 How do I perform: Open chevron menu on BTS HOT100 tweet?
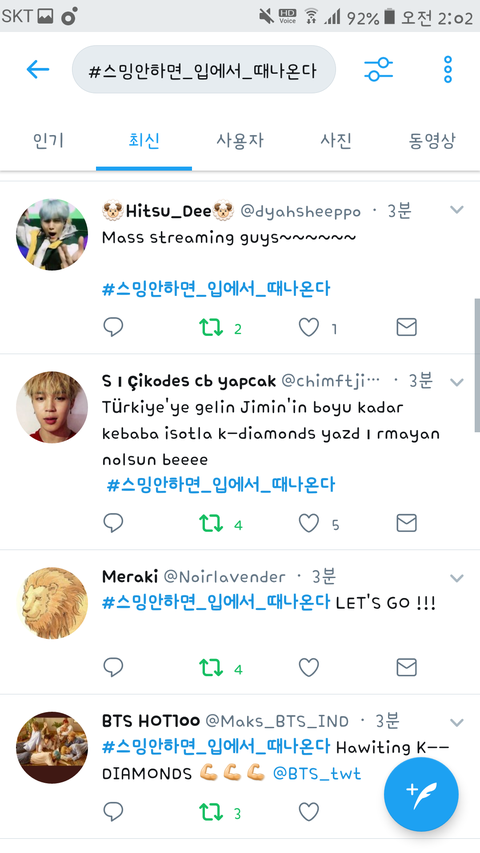coord(457,722)
